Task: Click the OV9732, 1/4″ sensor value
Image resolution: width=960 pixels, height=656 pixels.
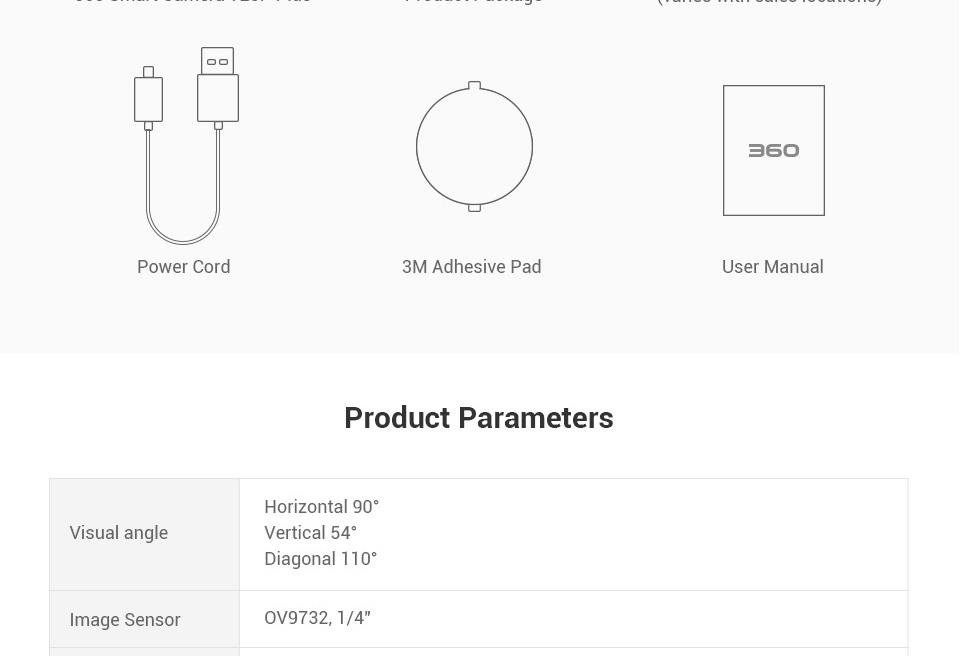Action: pos(318,617)
